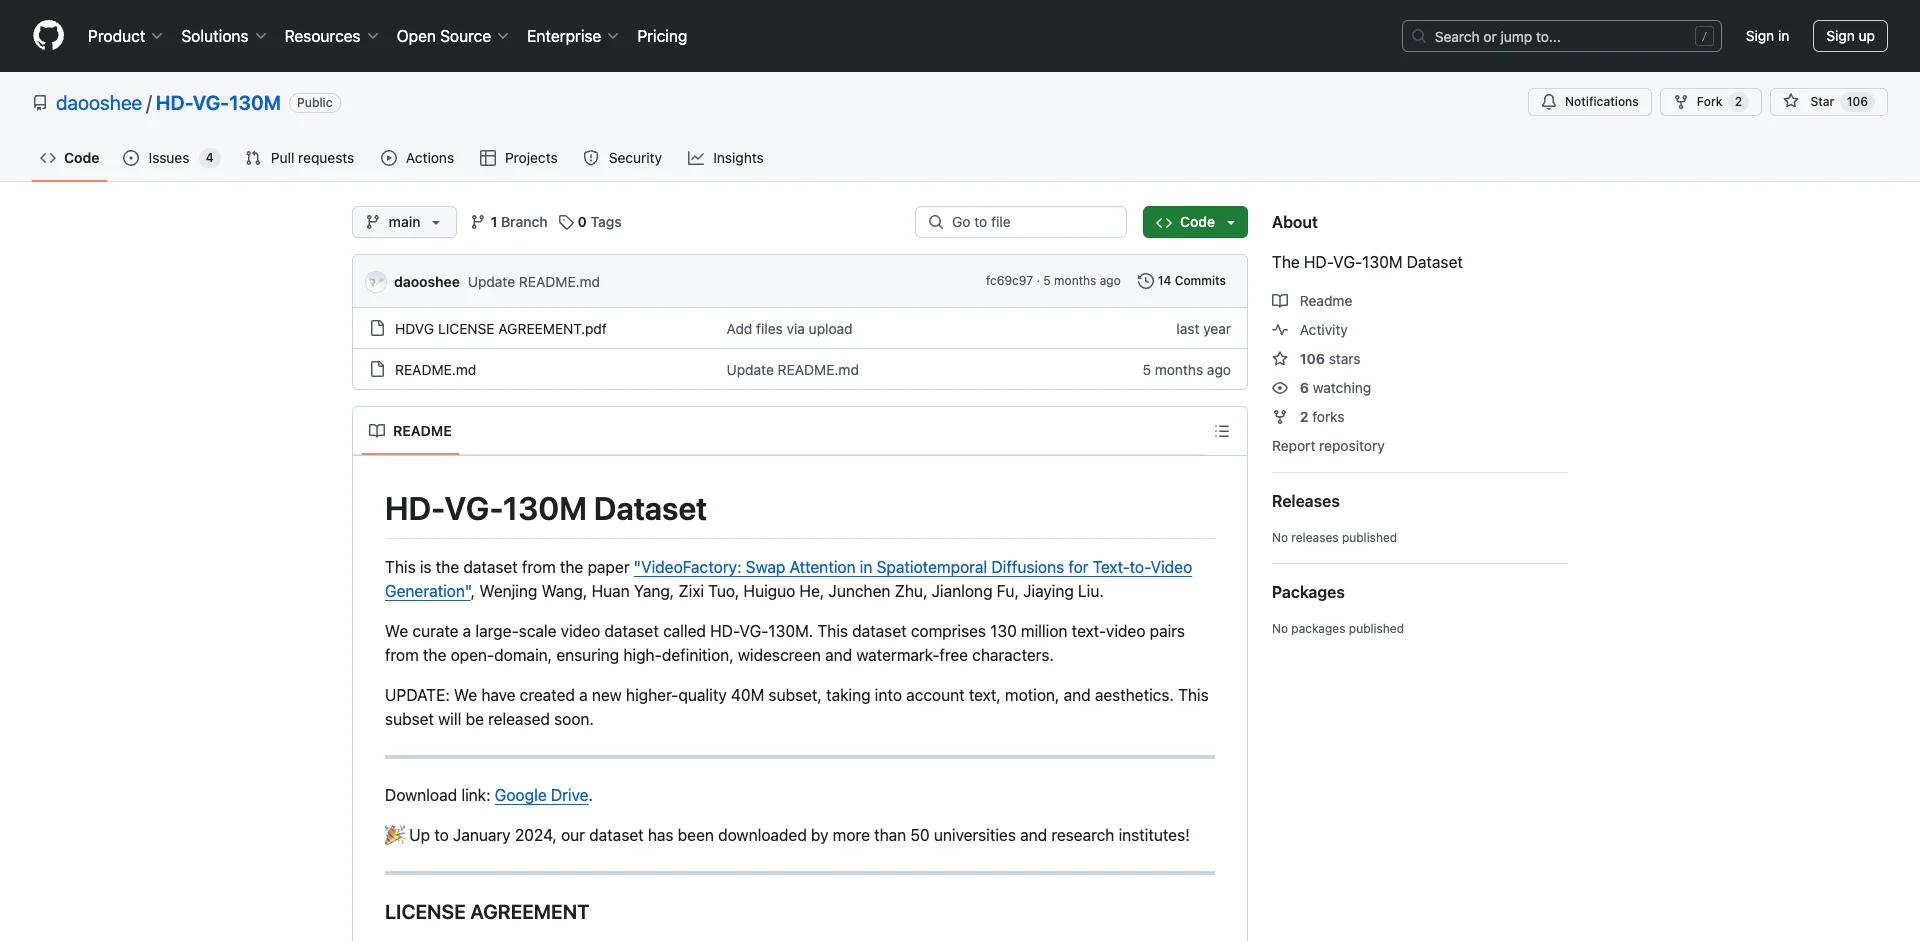Switch to the Pull requests tab
The image size is (1920, 941).
point(300,158)
